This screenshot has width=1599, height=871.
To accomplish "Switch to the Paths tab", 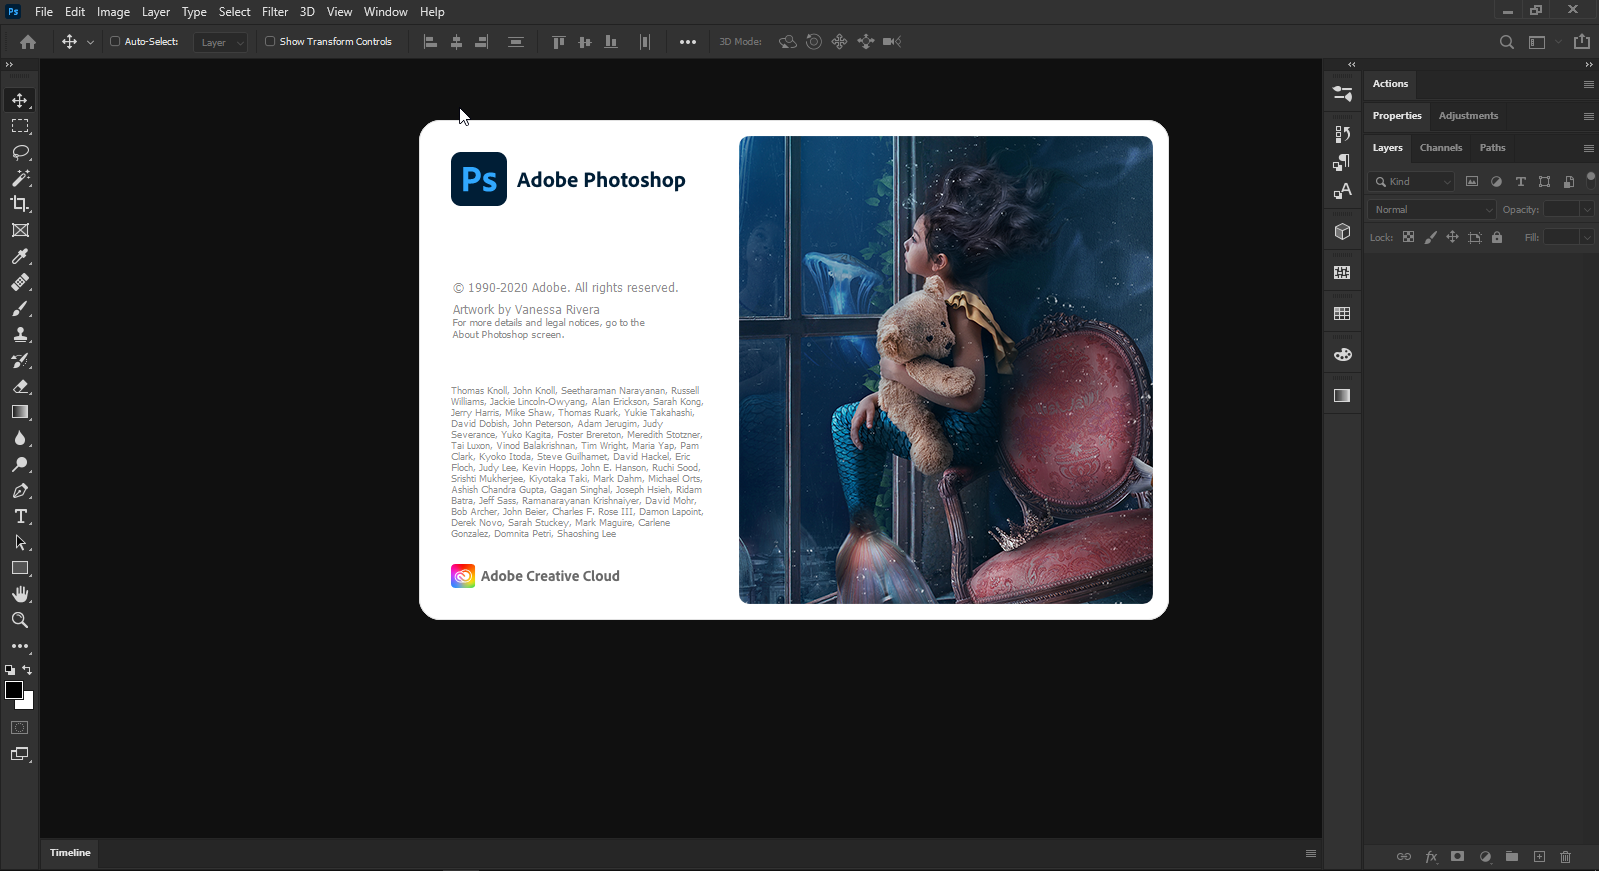I will click(x=1493, y=148).
